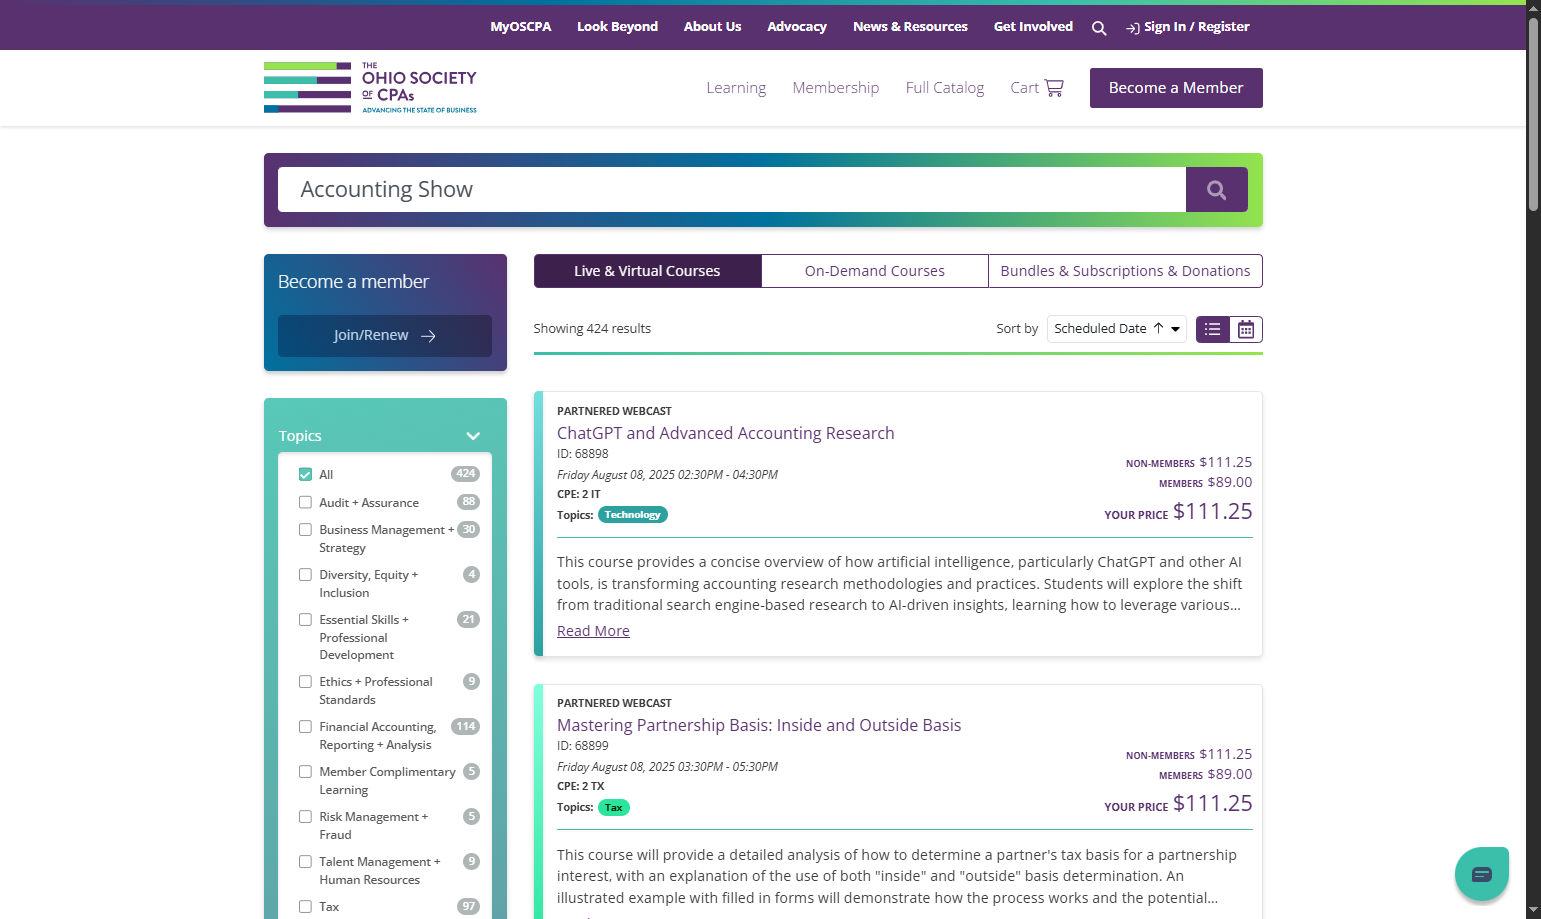The width and height of the screenshot is (1541, 919).
Task: Click the Showing 424 results text
Action: [x=592, y=329]
